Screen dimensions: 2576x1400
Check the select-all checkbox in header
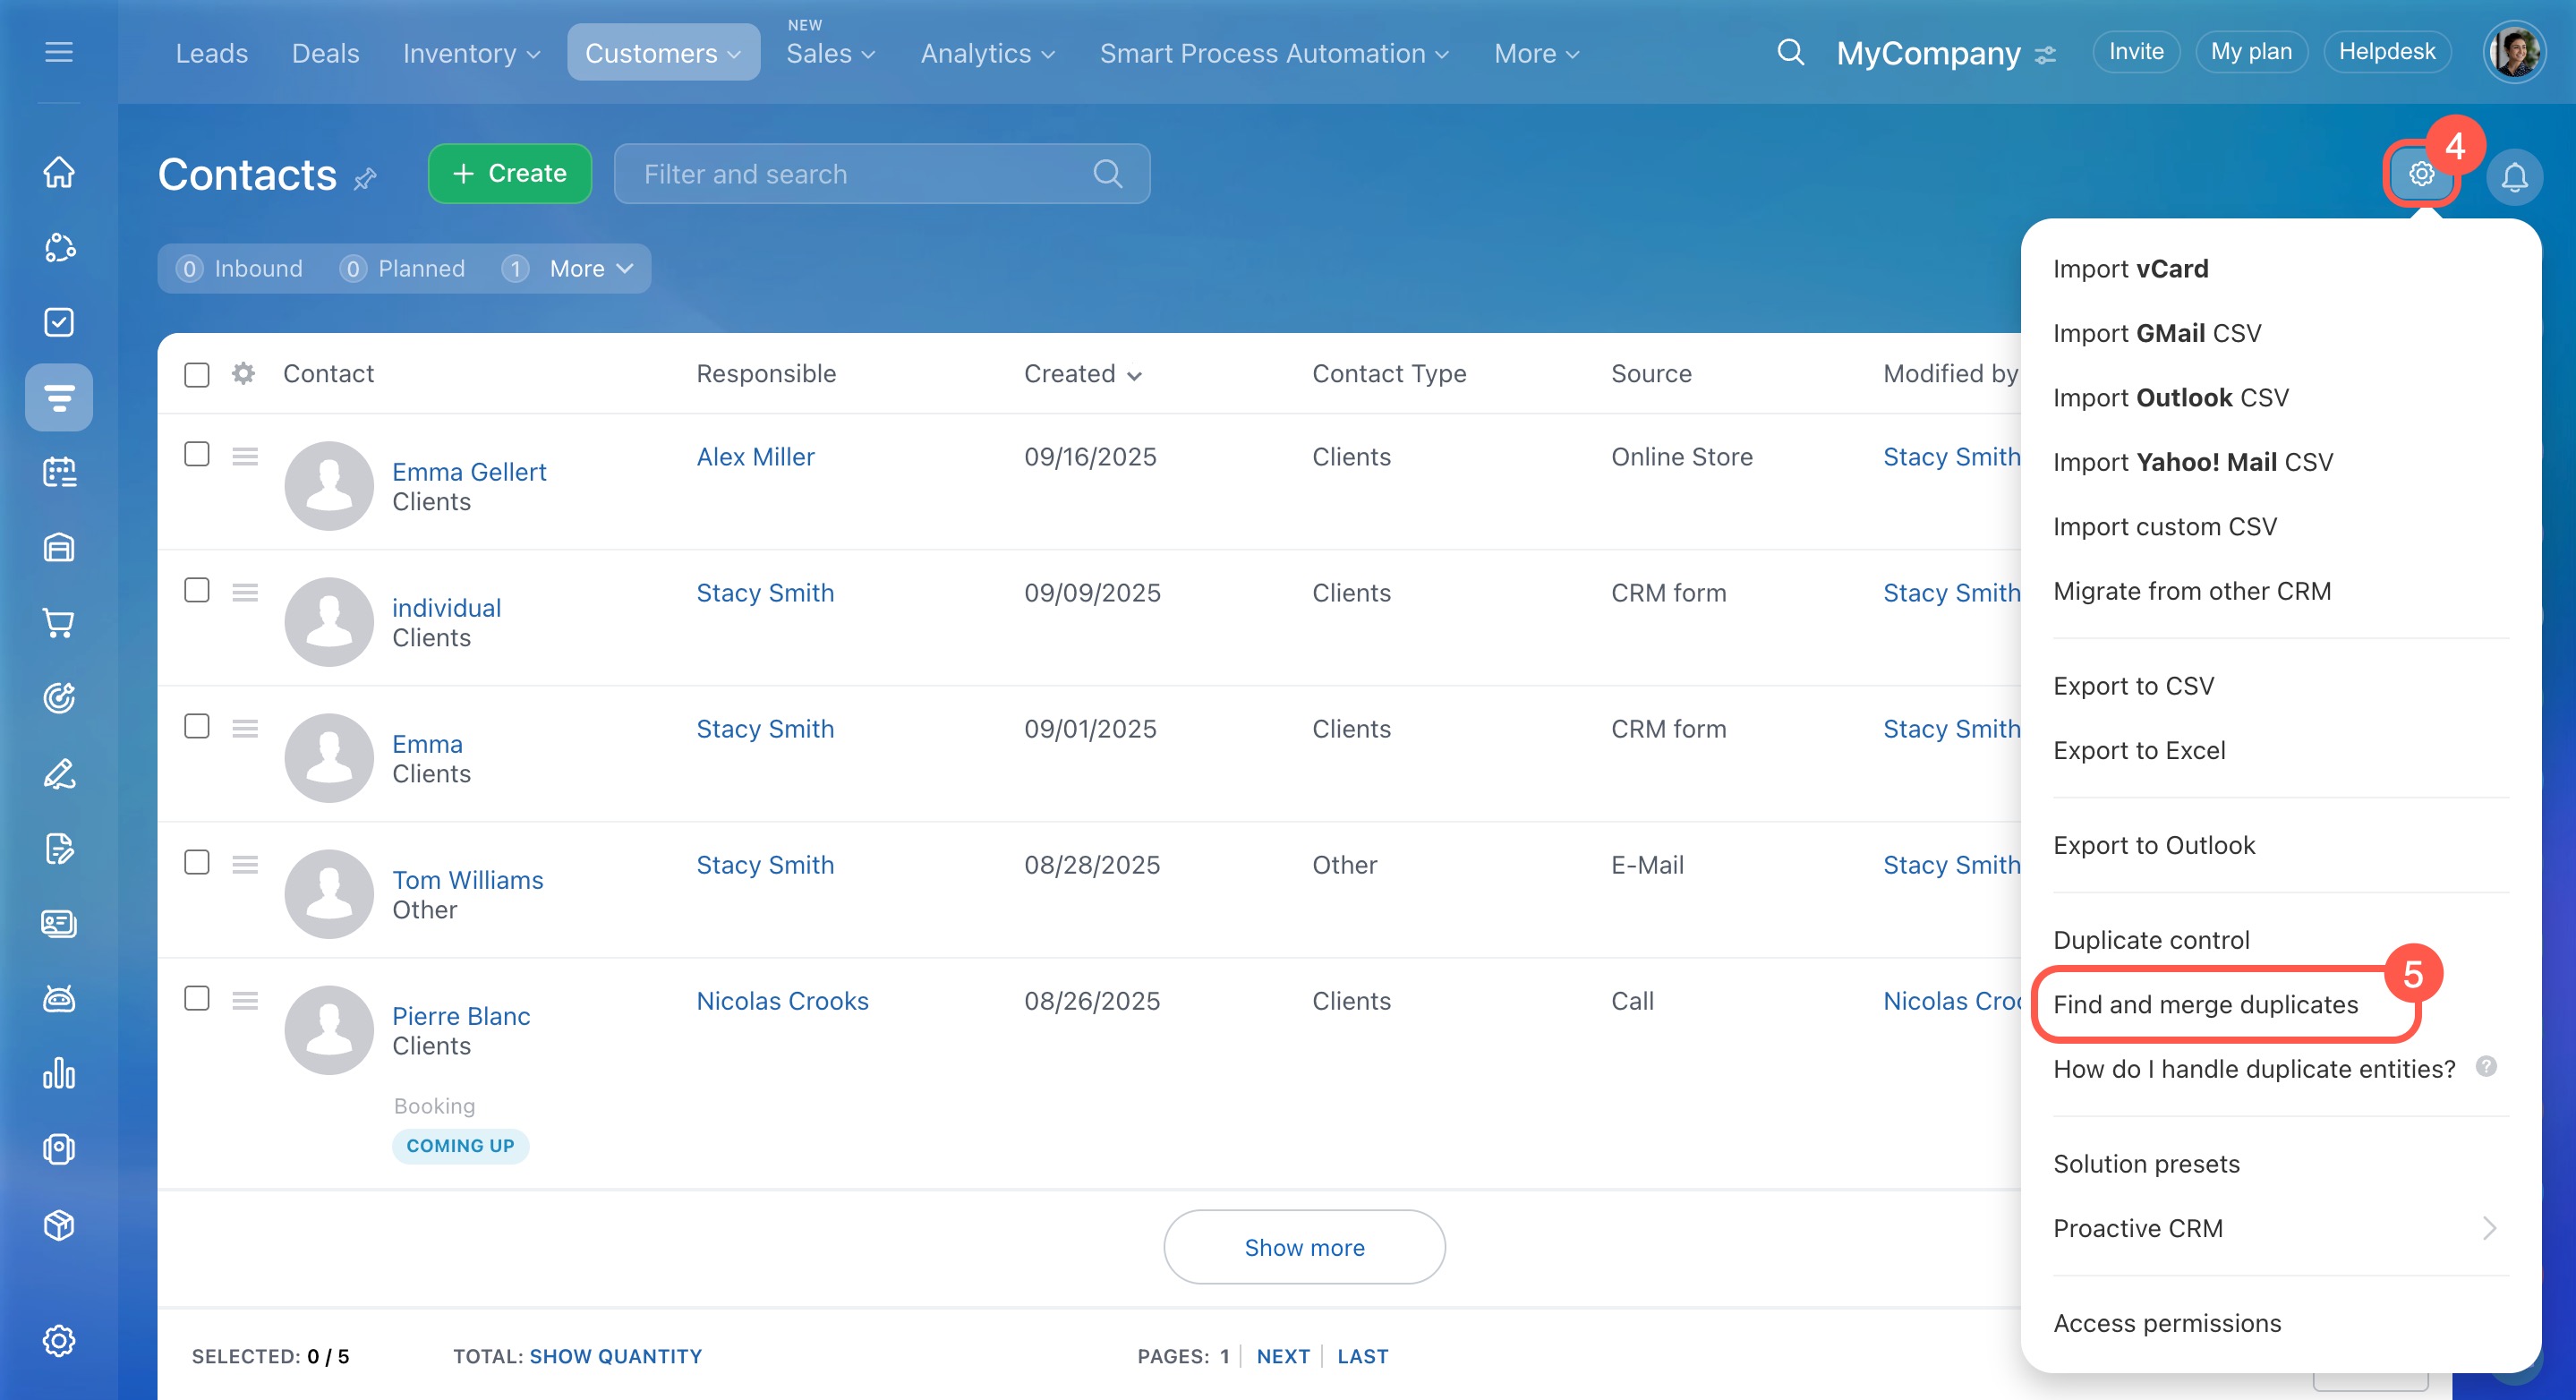pyautogui.click(x=197, y=374)
